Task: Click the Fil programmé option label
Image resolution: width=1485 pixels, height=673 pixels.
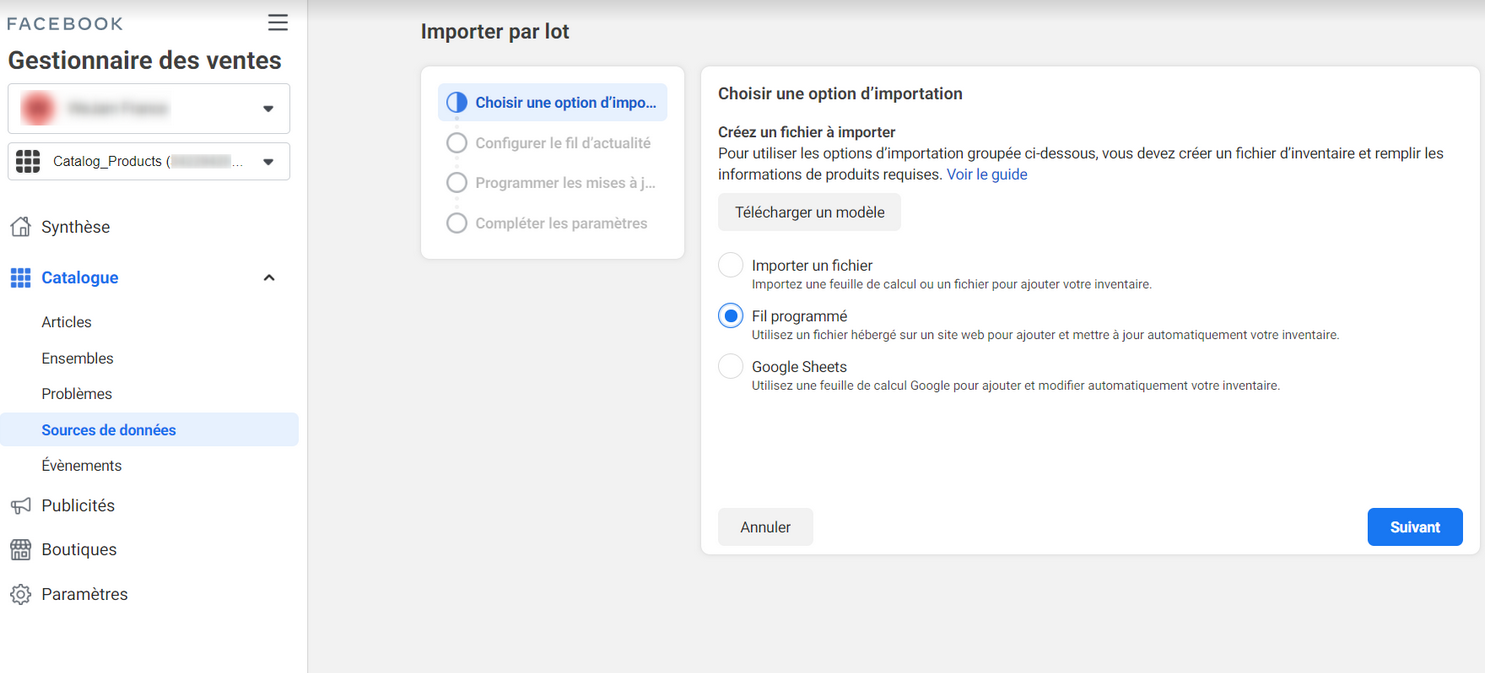Action: [799, 316]
